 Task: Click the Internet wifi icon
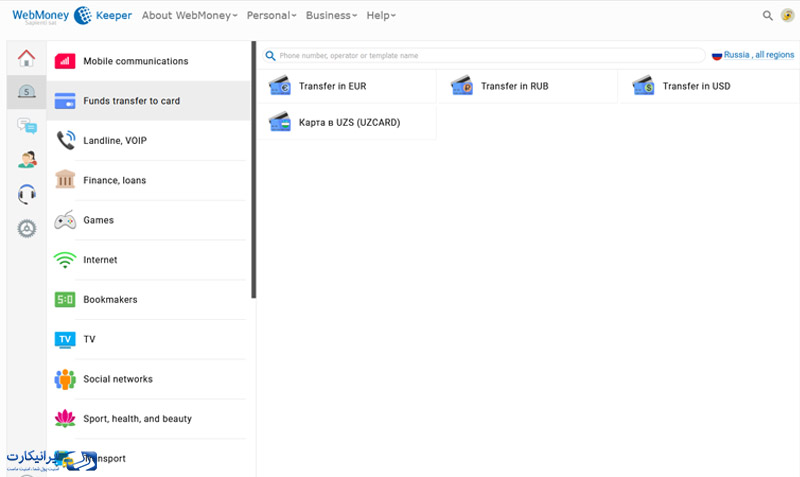click(x=65, y=260)
